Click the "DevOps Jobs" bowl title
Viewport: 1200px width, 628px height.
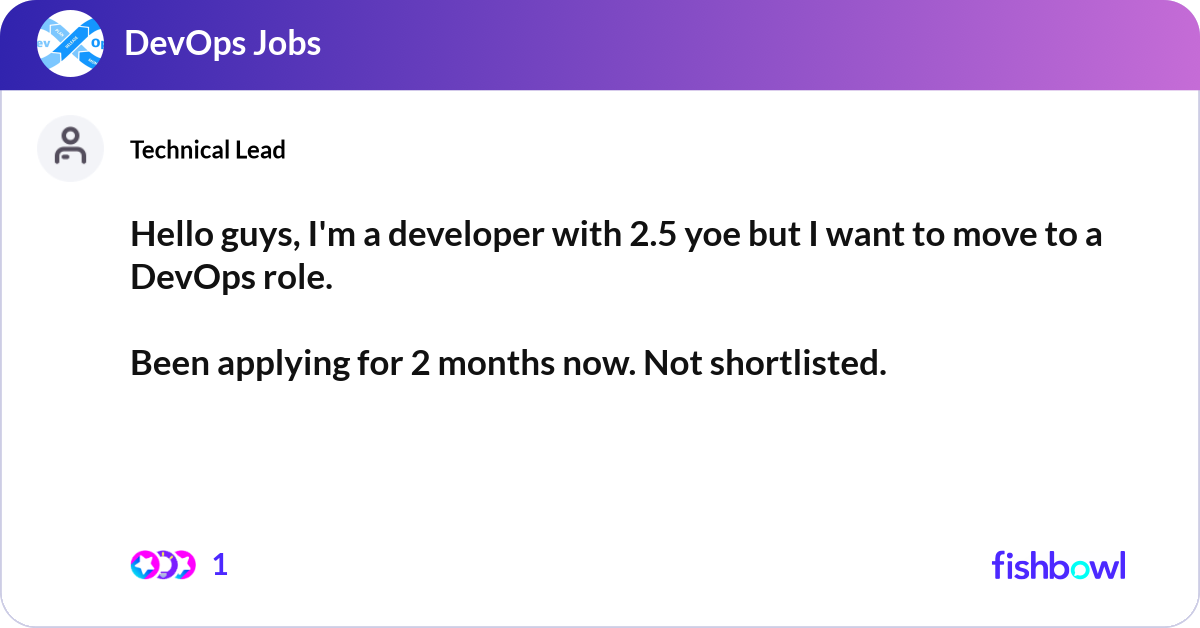click(223, 44)
